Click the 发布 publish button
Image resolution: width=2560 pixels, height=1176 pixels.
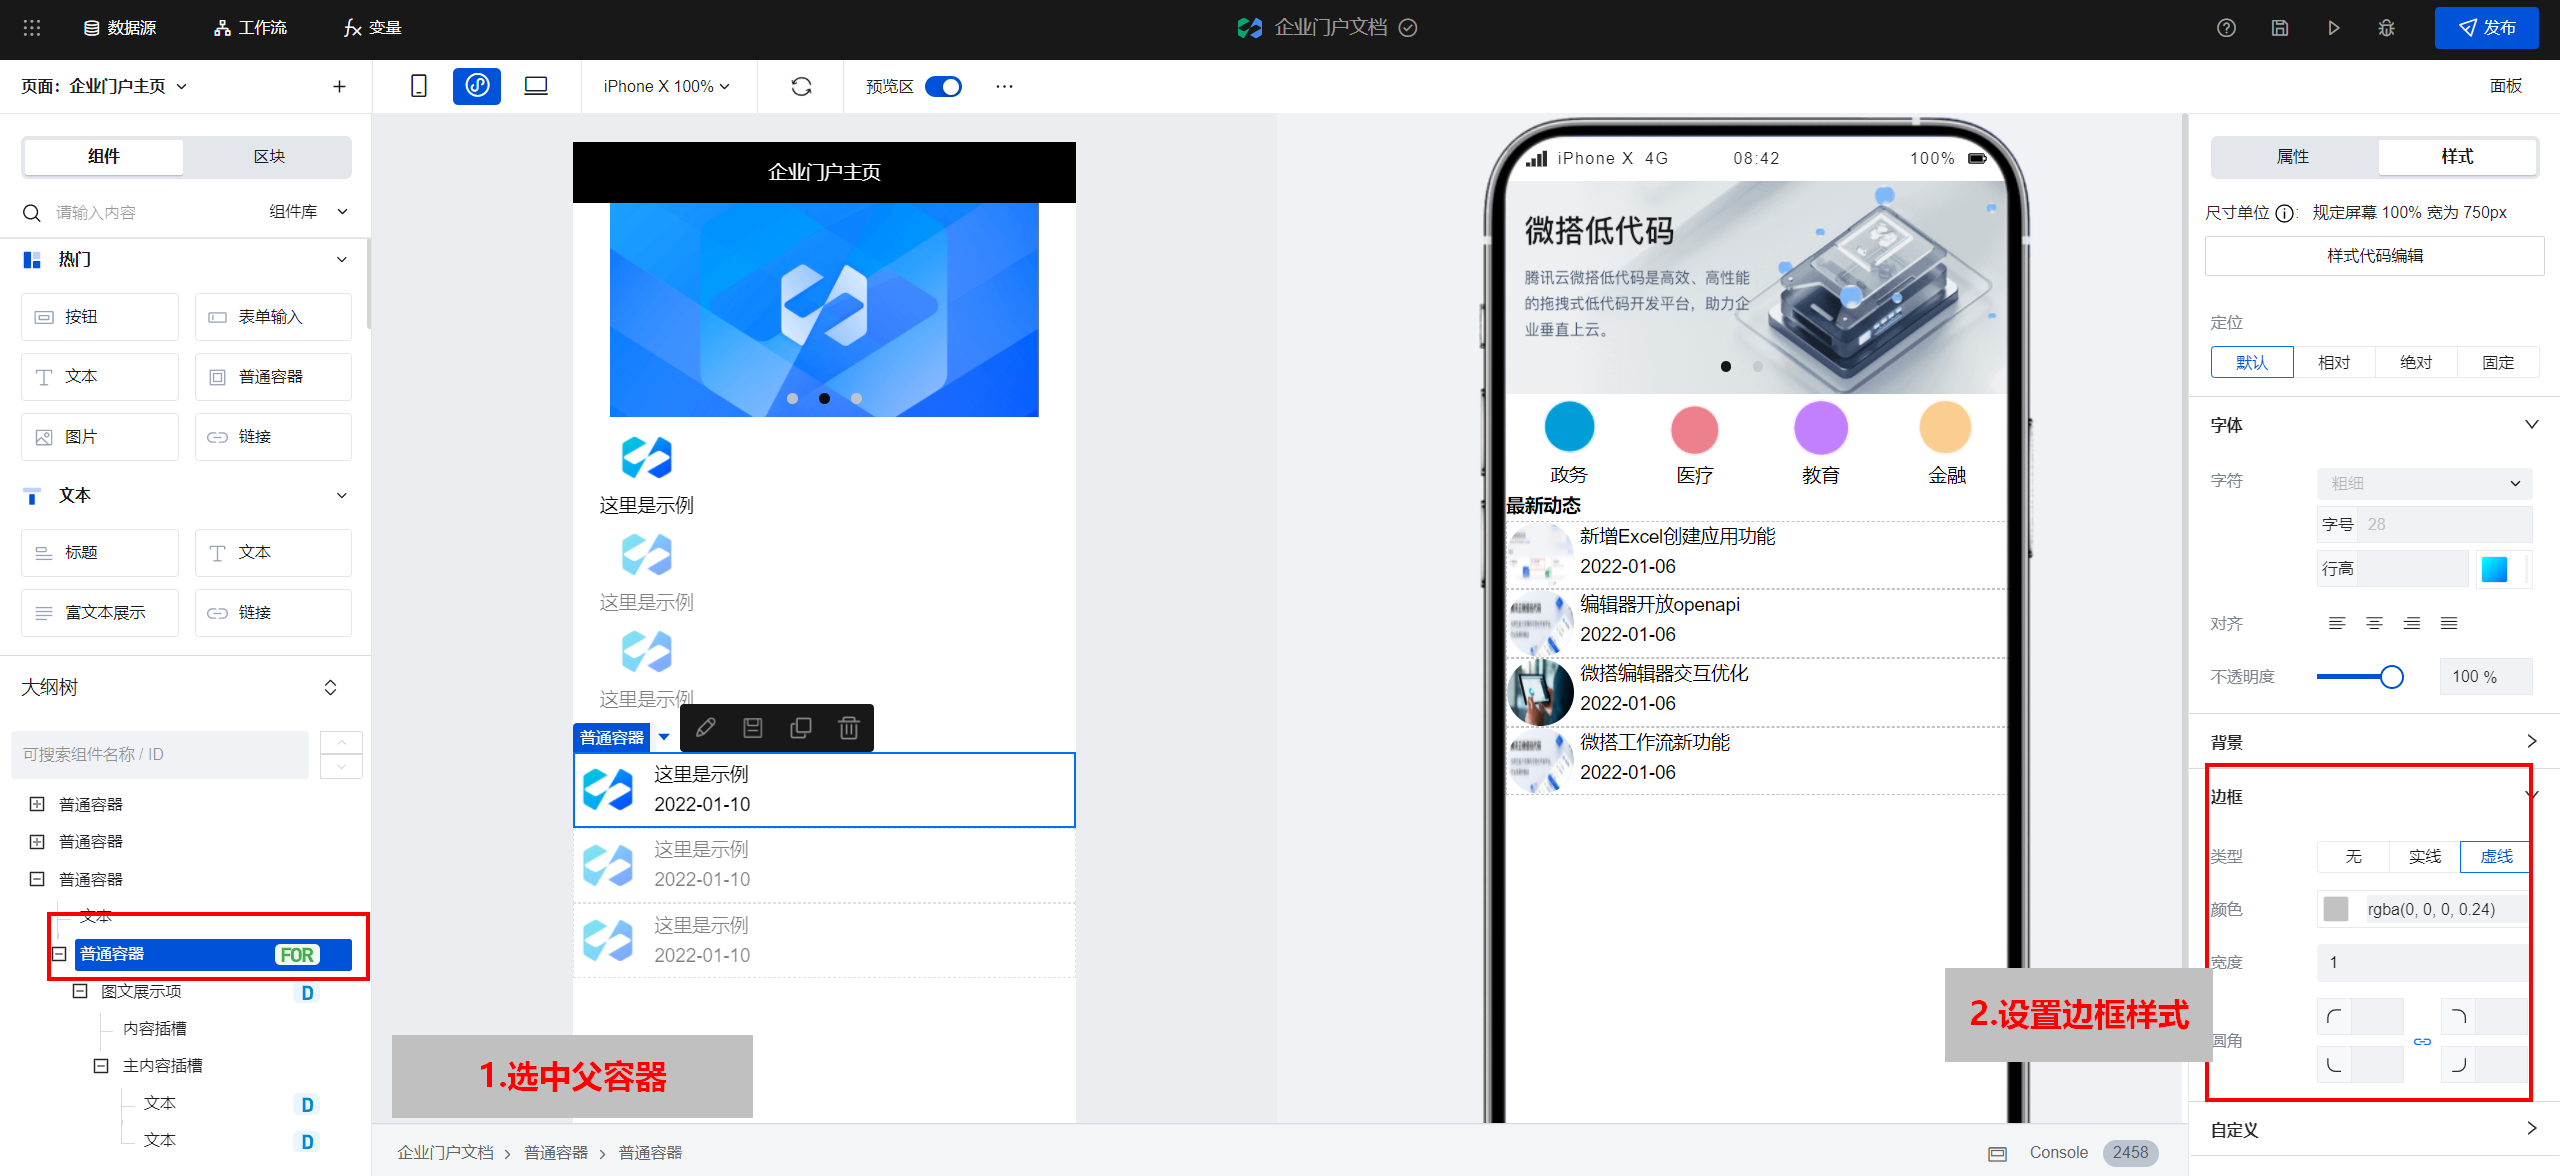(2486, 28)
